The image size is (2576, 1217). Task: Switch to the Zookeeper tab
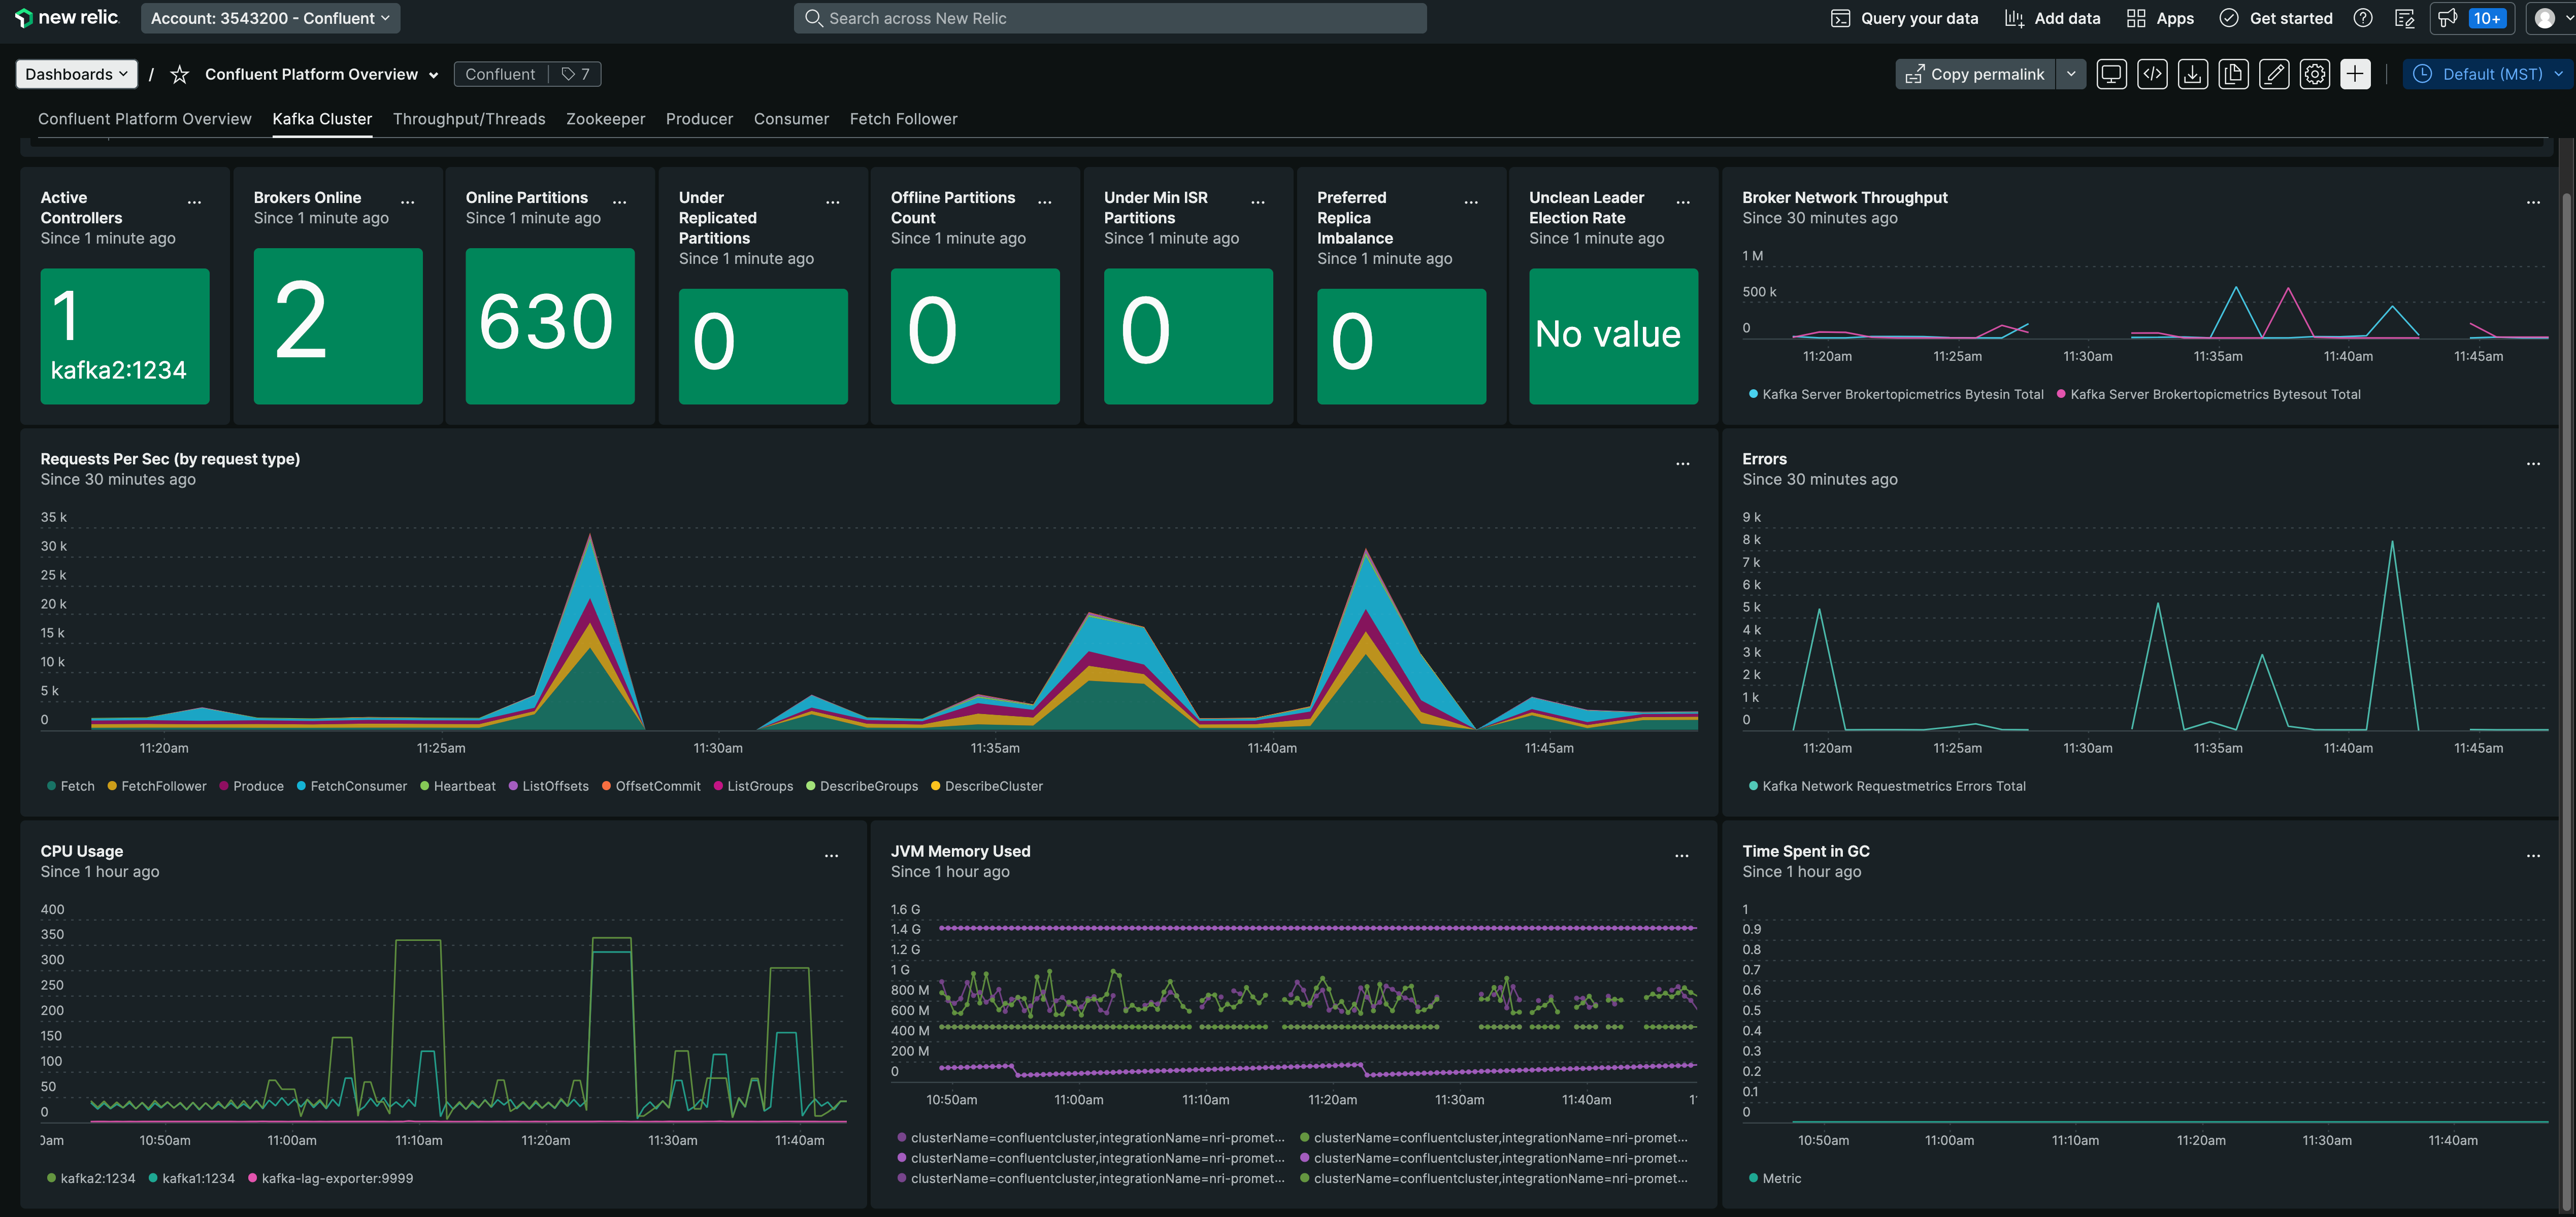(x=605, y=119)
